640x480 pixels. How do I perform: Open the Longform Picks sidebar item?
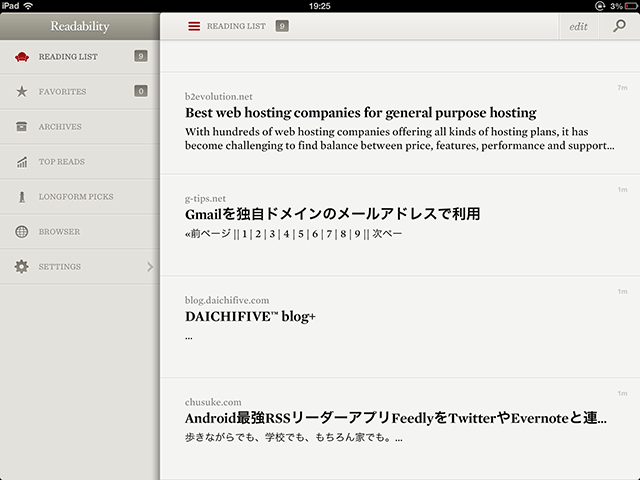tap(80, 197)
